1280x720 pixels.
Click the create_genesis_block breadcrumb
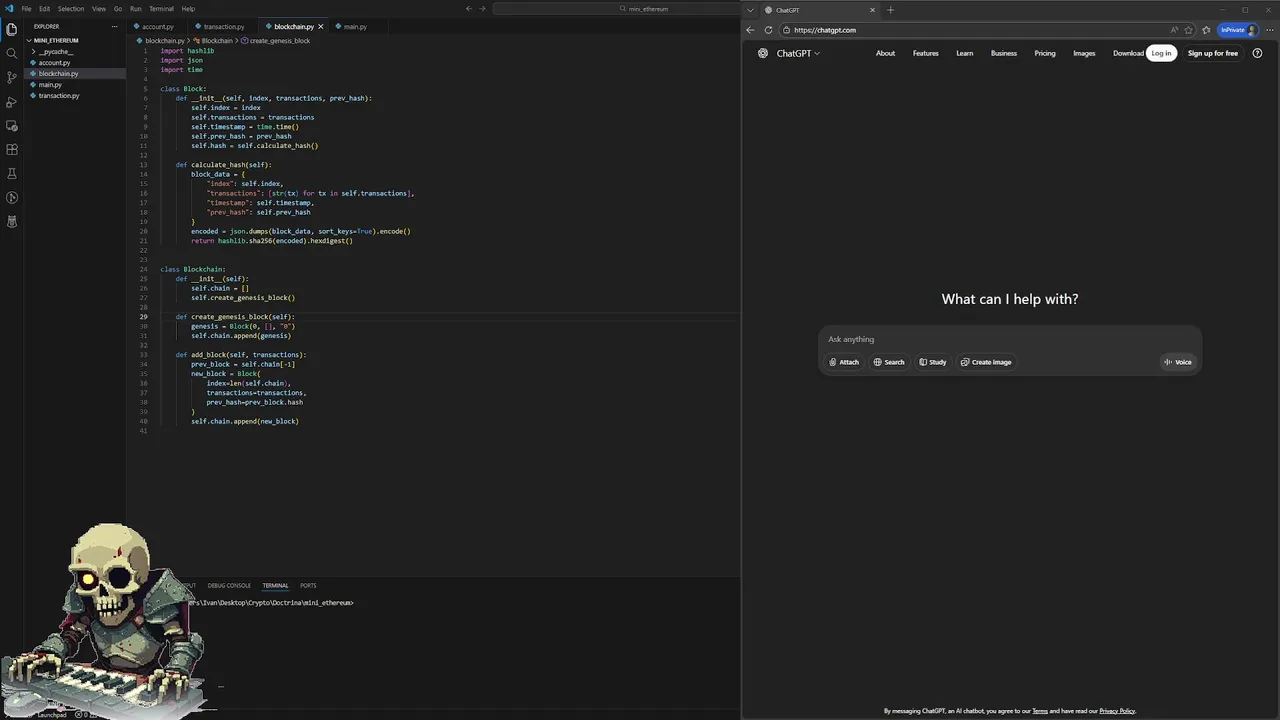(275, 41)
